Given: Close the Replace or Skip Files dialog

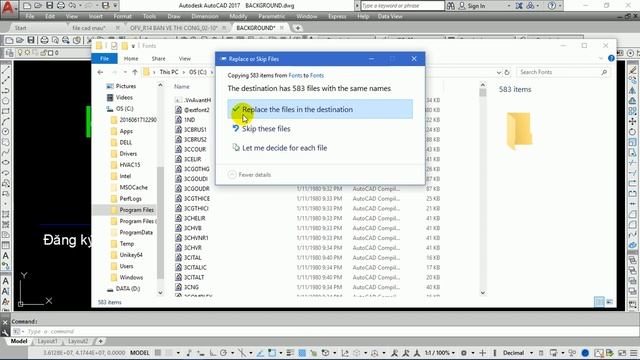Looking at the screenshot, I should pyautogui.click(x=414, y=59).
